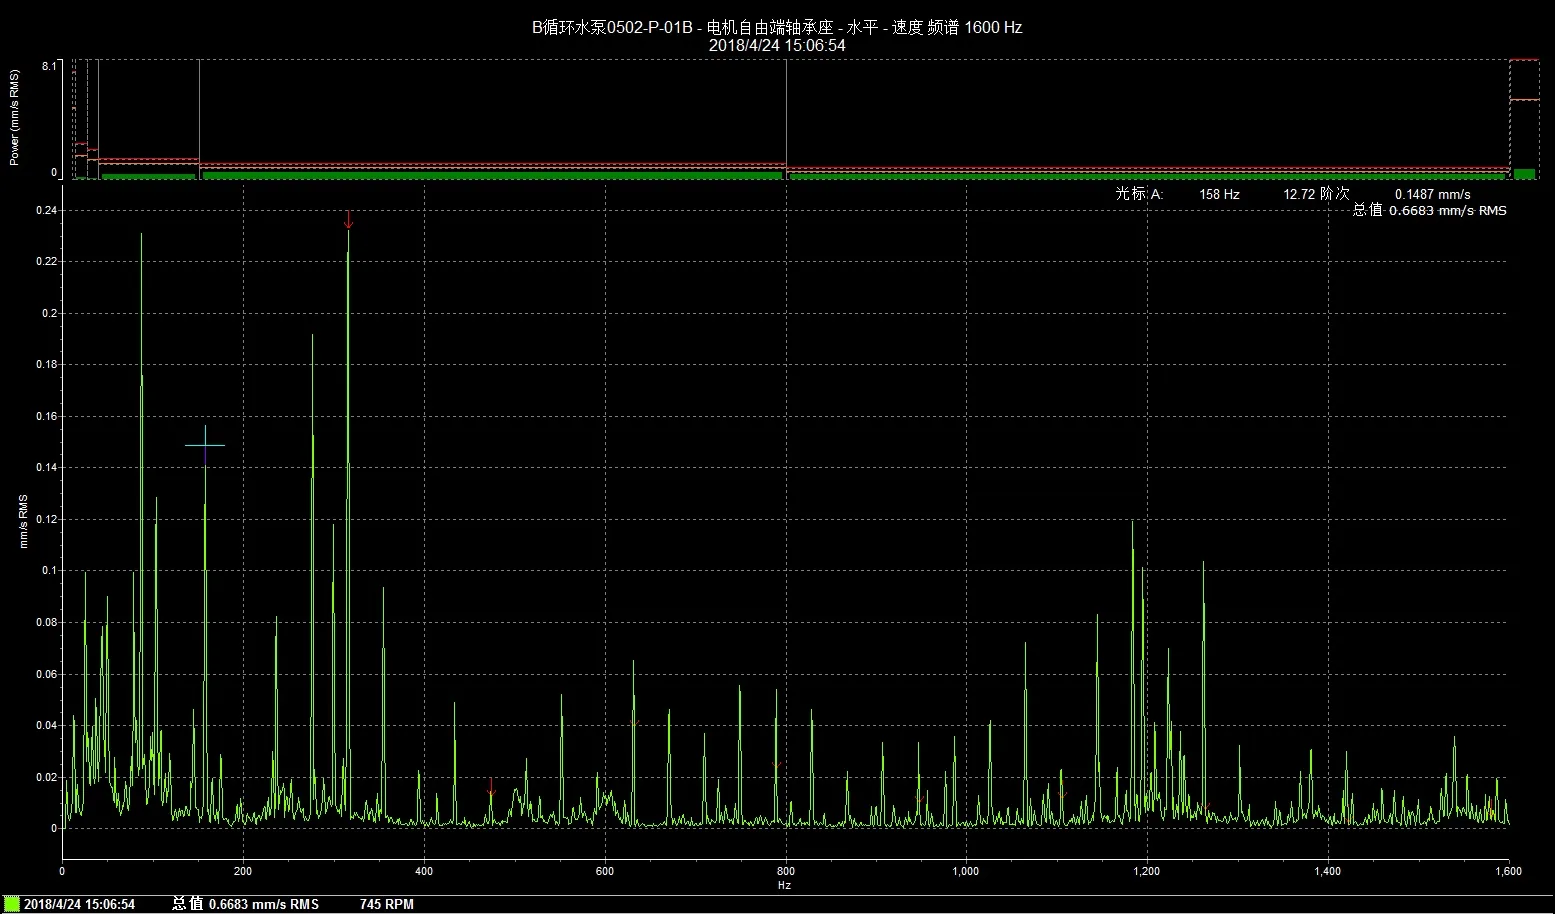Select the green power band between 200 and 800 Hz
The height and width of the screenshot is (914, 1555).
492,175
